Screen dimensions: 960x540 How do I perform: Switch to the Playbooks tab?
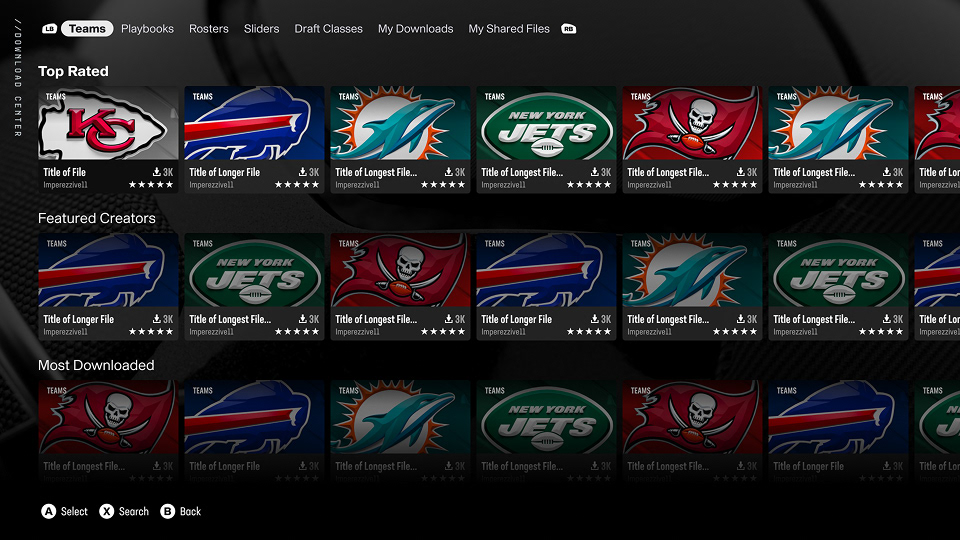pyautogui.click(x=147, y=29)
